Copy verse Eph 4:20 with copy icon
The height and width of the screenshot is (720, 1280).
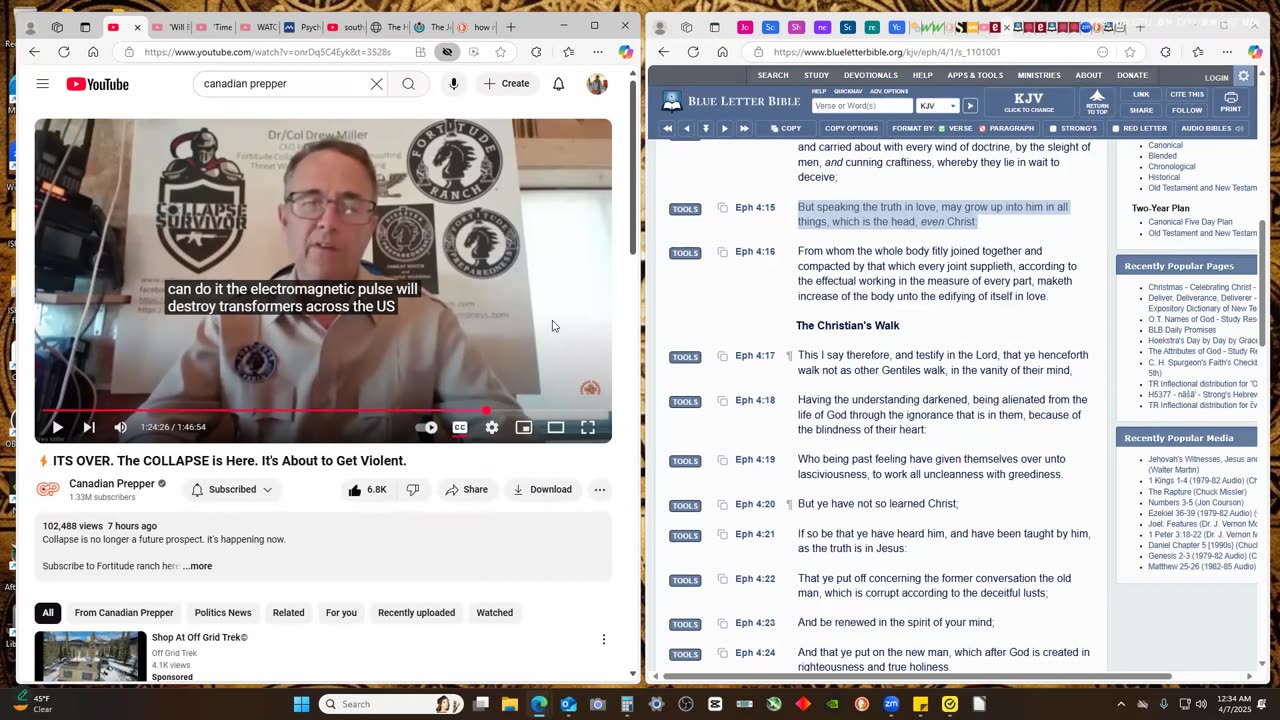pyautogui.click(x=722, y=505)
